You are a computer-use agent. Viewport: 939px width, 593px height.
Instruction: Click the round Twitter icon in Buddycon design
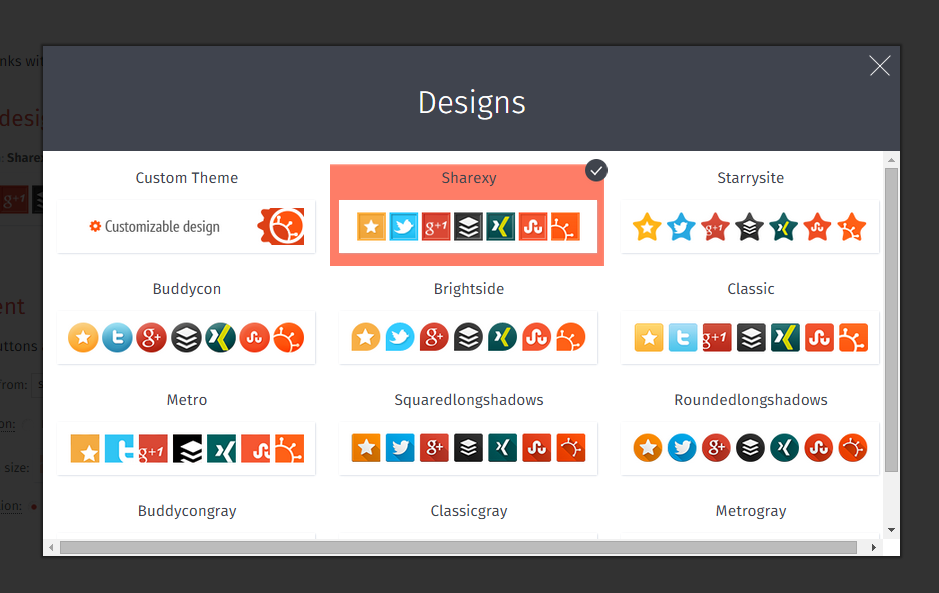(117, 338)
